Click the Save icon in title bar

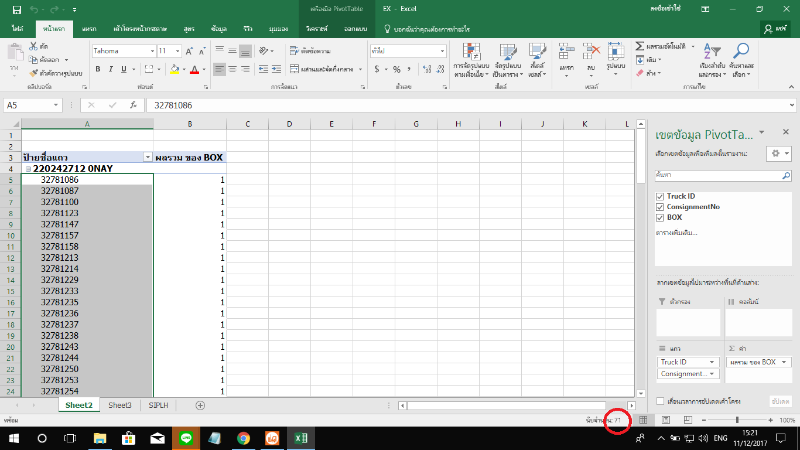[17, 10]
